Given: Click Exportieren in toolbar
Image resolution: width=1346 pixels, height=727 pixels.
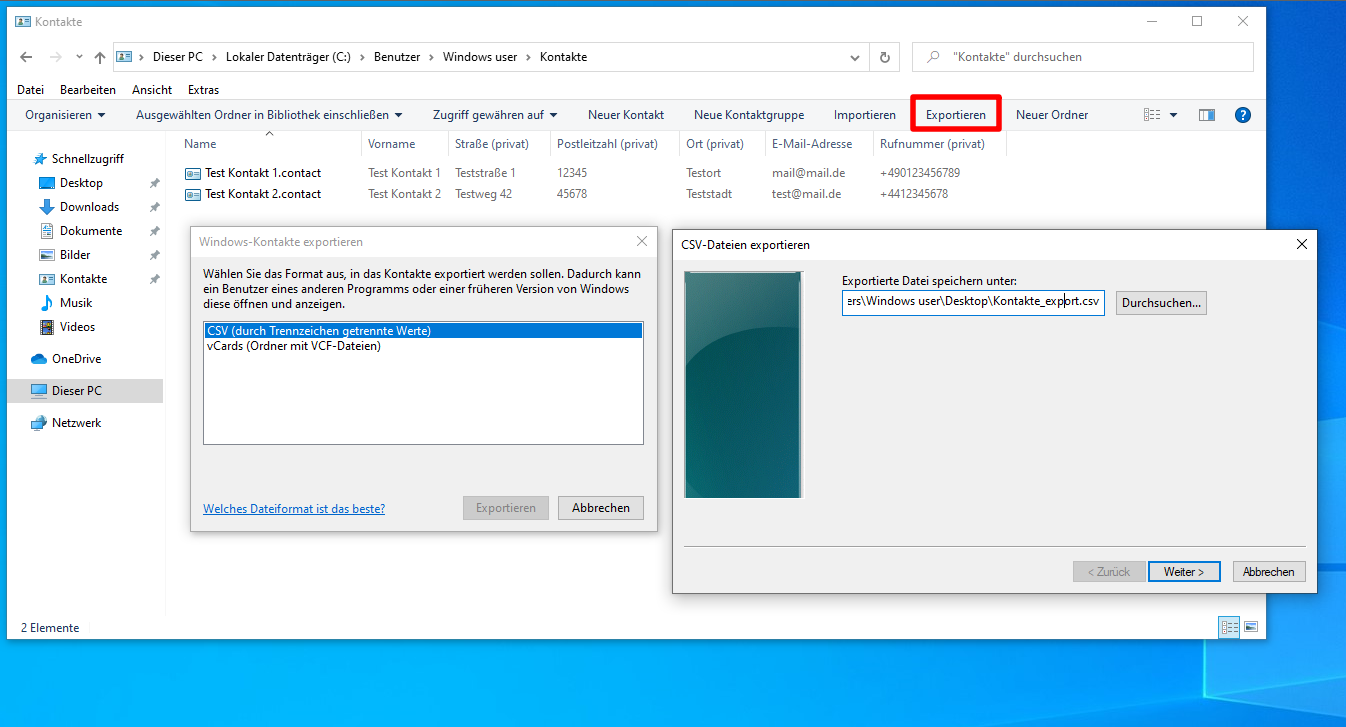Looking at the screenshot, I should pos(956,115).
